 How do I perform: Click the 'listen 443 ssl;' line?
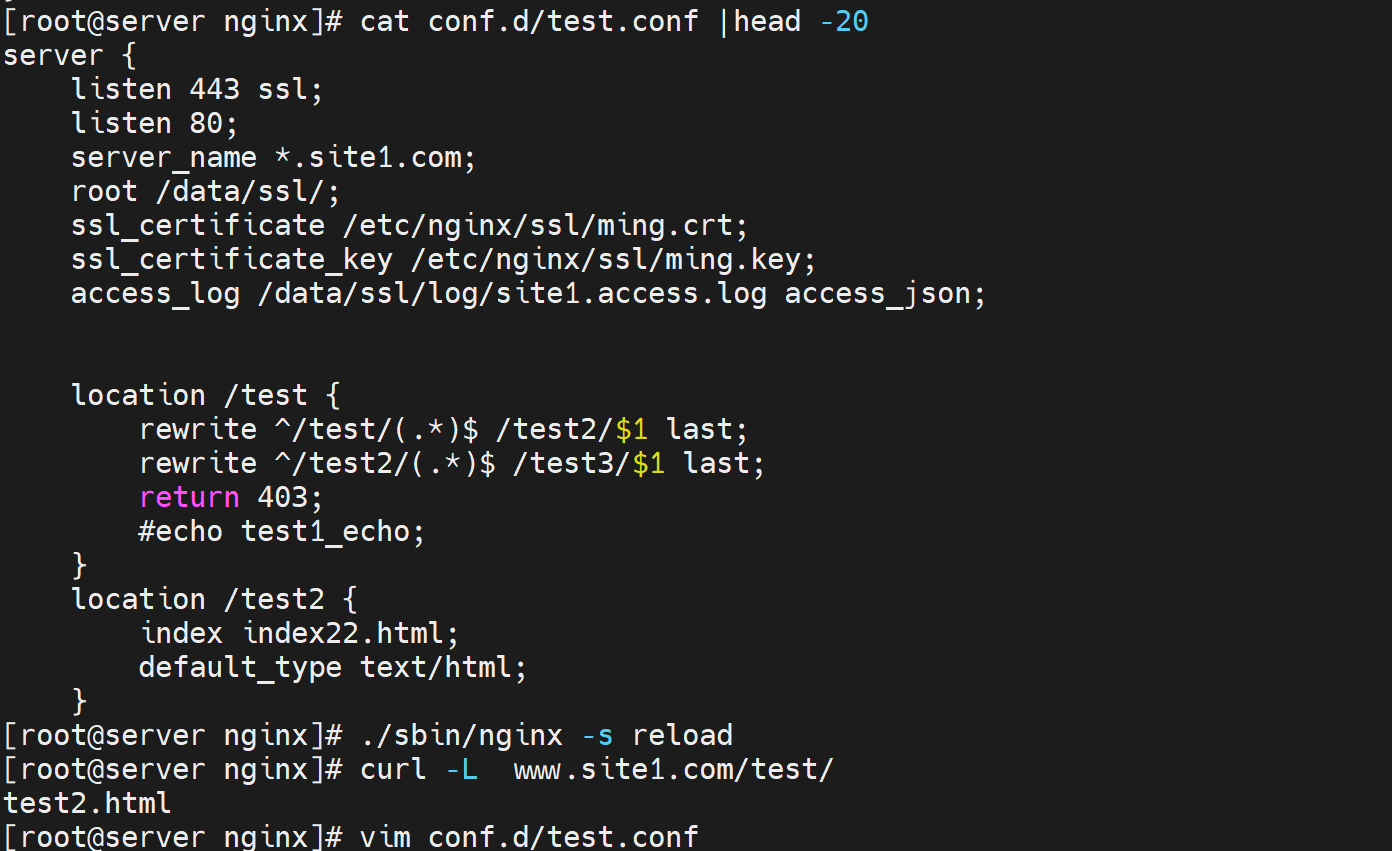(x=197, y=89)
